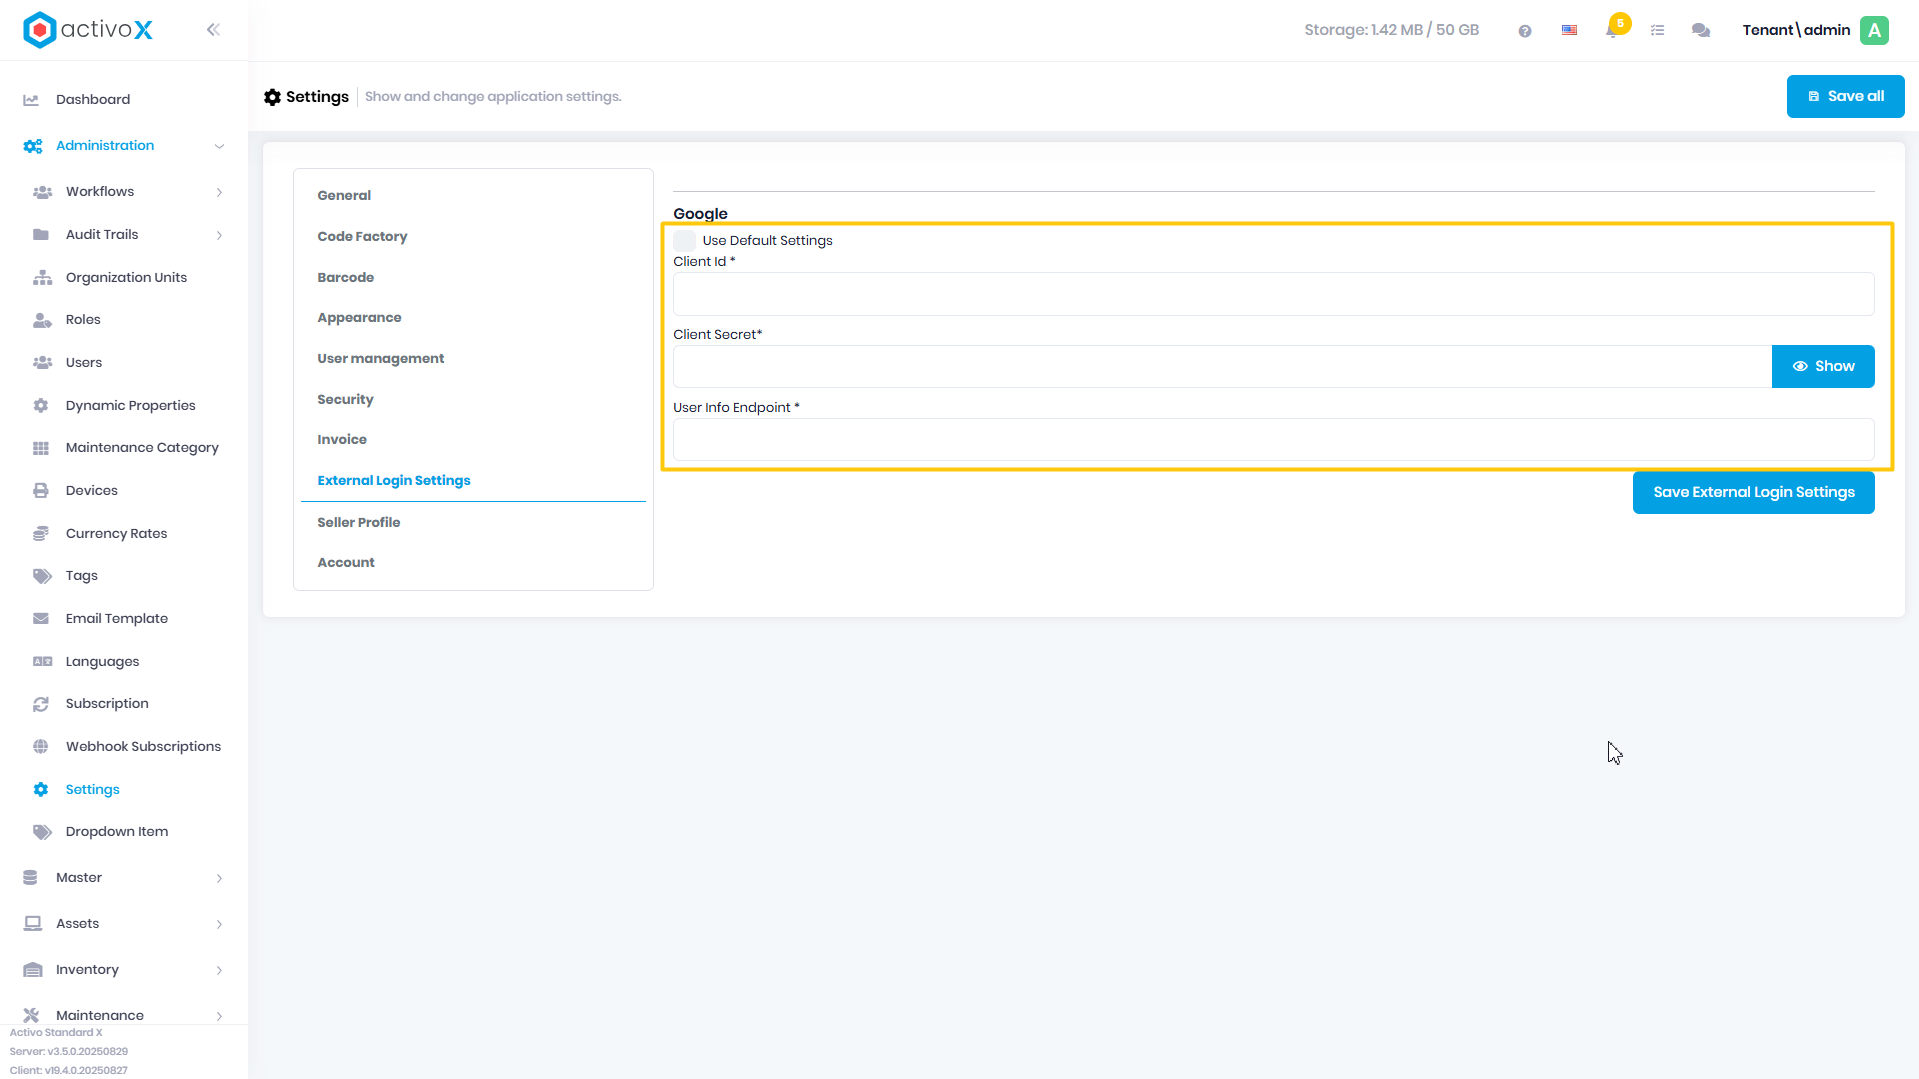Viewport: 1919px width, 1079px height.
Task: Open chat bubbles icon in header
Action: (1700, 31)
